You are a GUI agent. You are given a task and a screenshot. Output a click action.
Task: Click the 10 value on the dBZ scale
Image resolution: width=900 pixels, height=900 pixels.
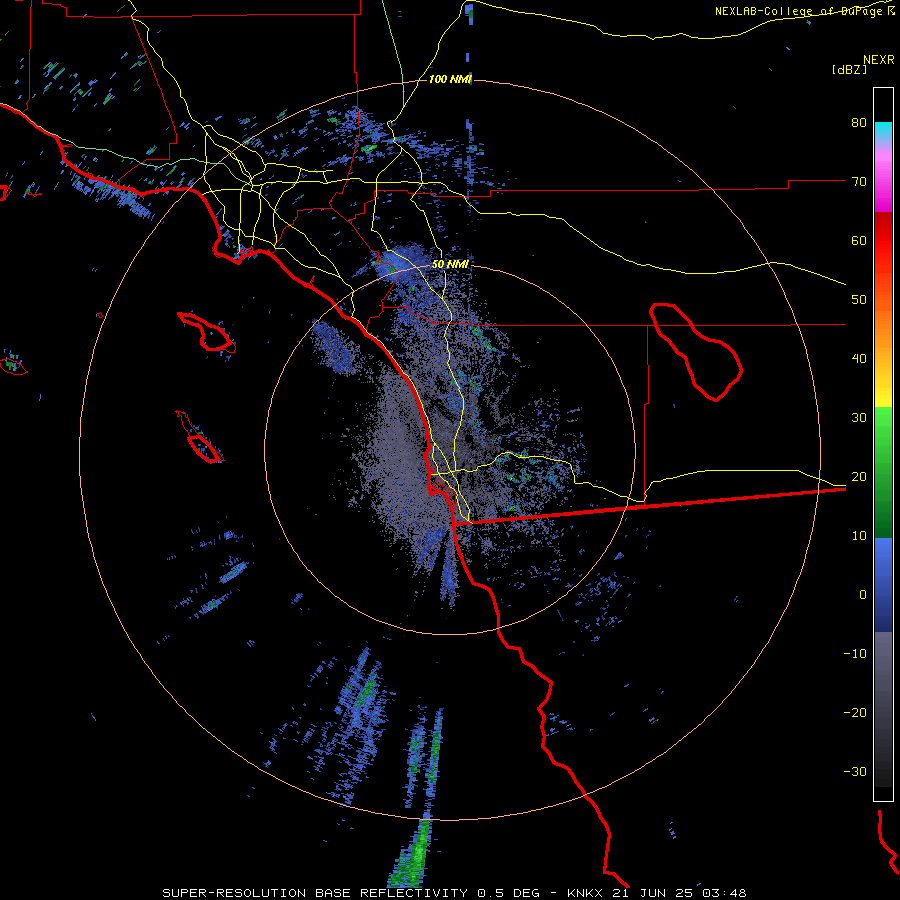click(x=859, y=537)
